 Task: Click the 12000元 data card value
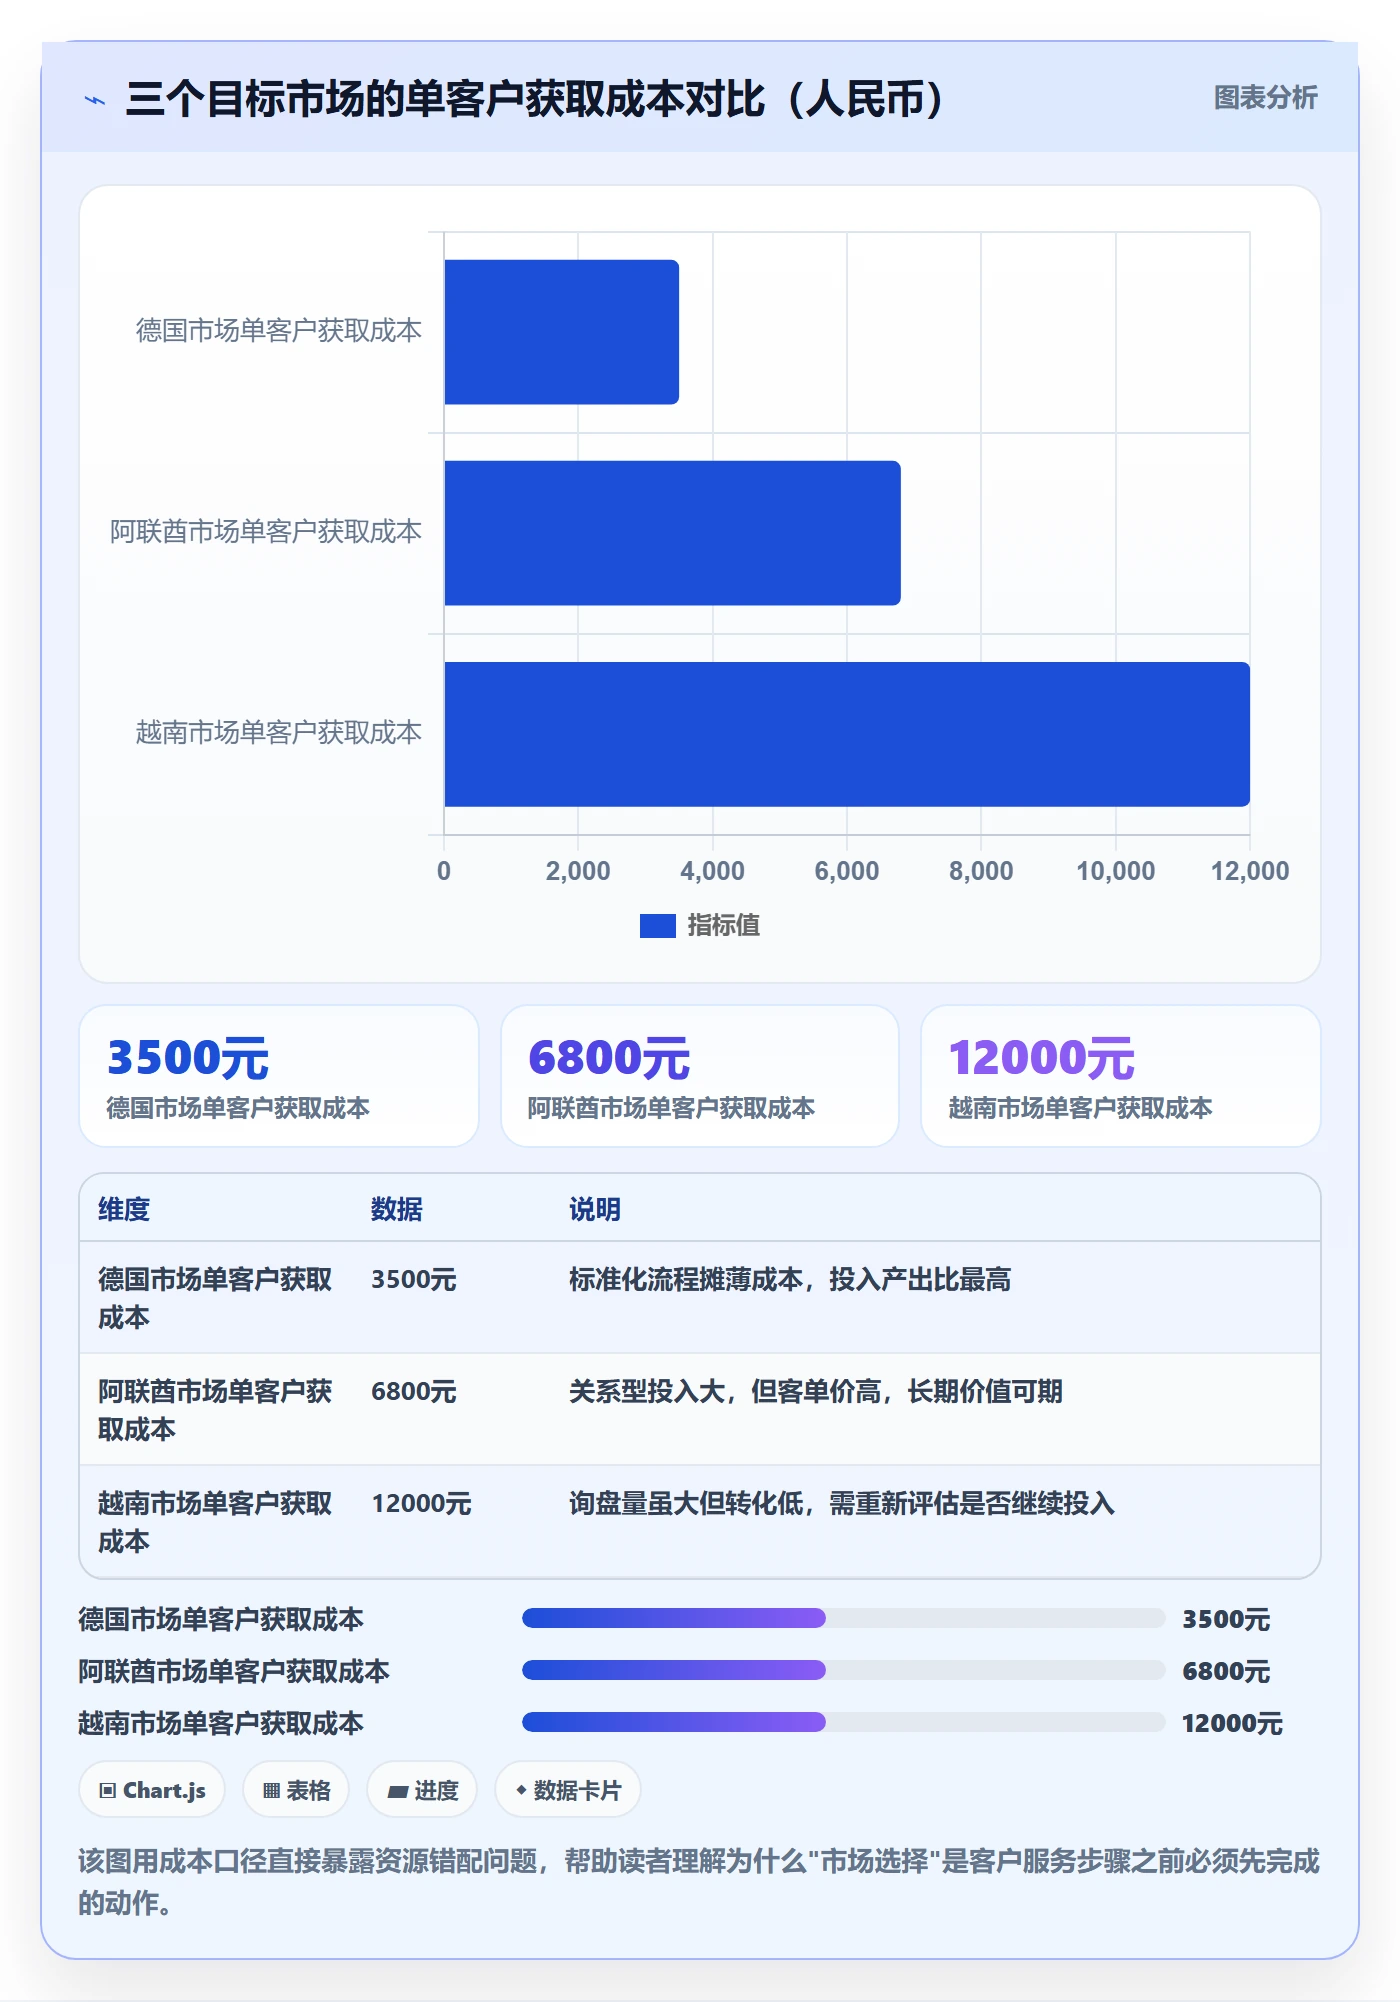point(1041,1058)
